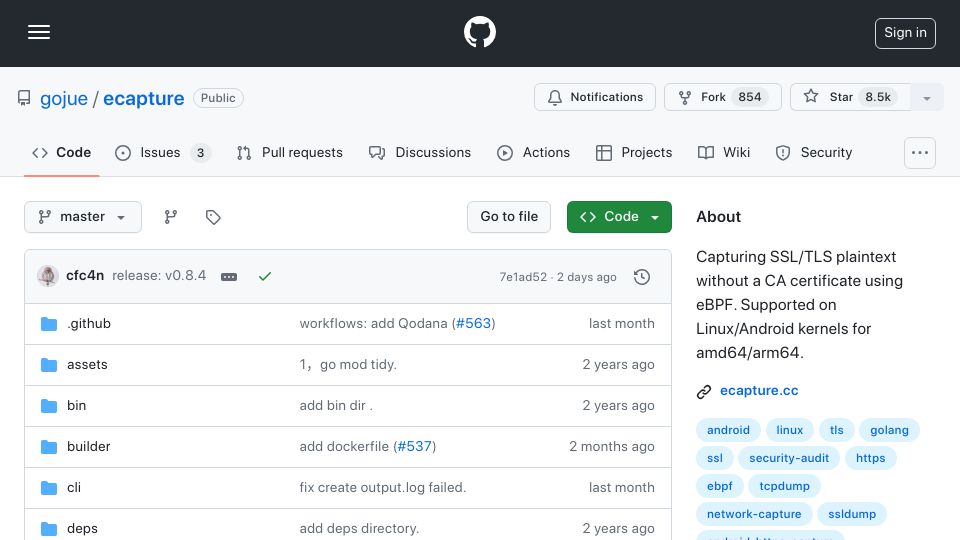
Task: Open the gojue owner profile link
Action: click(x=64, y=99)
